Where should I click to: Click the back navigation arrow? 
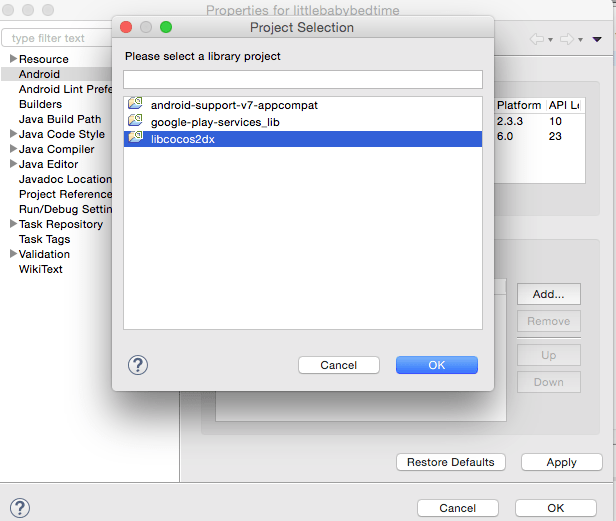(x=537, y=39)
